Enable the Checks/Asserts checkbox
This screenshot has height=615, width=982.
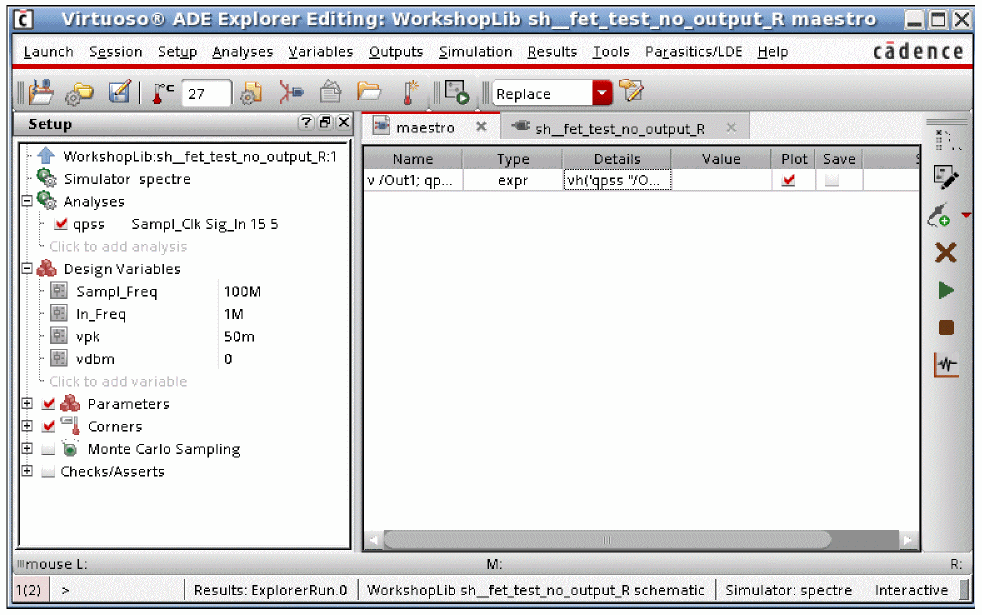[x=48, y=471]
